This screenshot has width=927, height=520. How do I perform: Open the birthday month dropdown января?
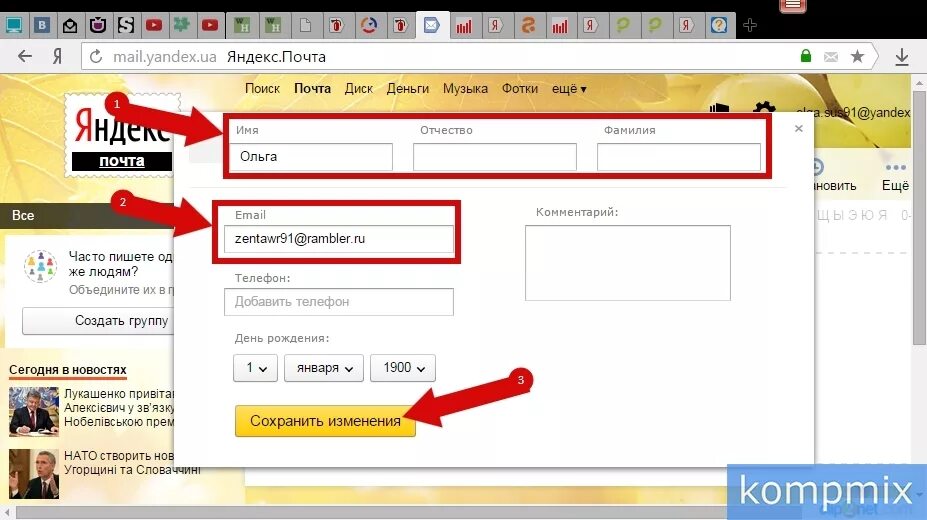[x=323, y=368]
